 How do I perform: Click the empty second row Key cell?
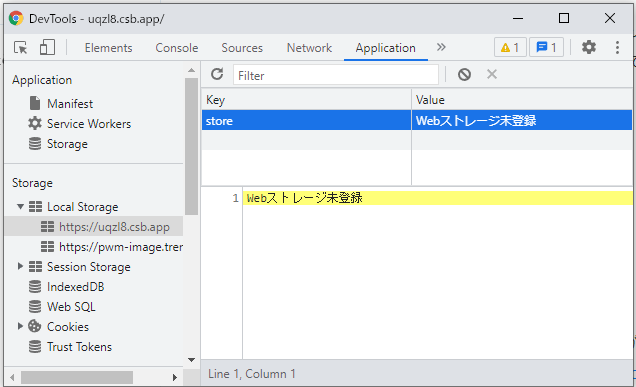(306, 140)
